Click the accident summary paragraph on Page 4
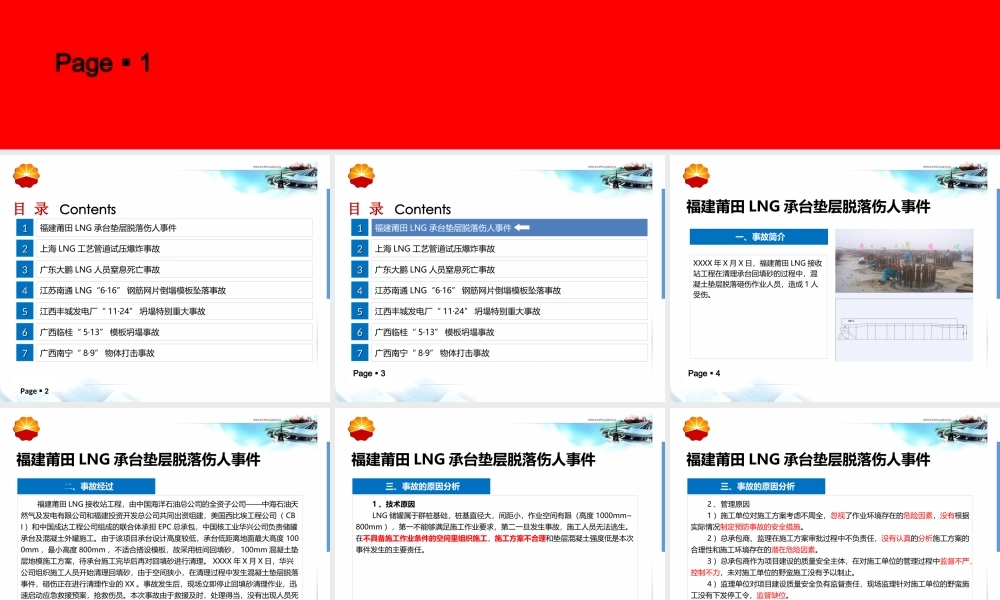This screenshot has height=600, width=1000. [x=758, y=279]
